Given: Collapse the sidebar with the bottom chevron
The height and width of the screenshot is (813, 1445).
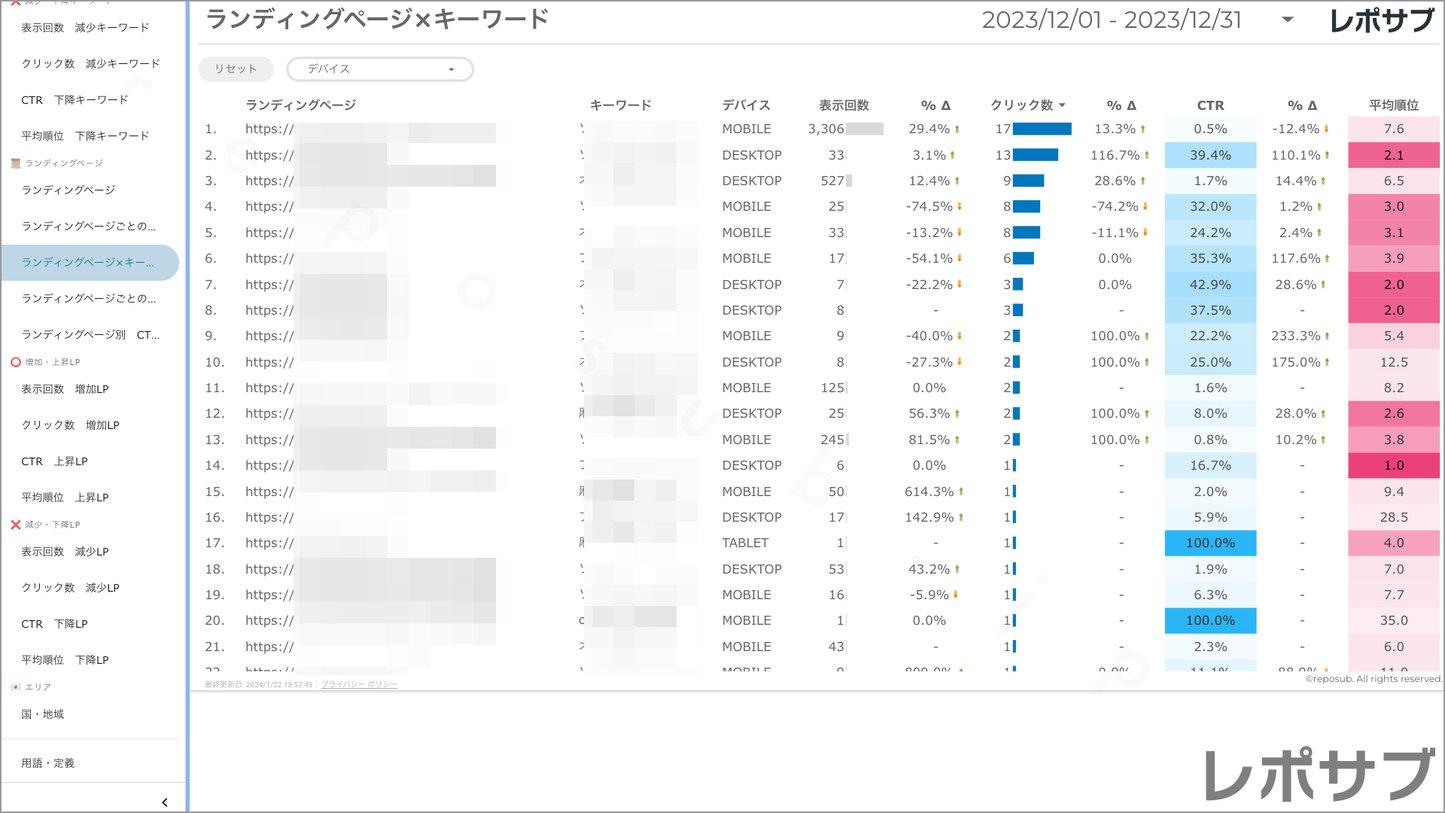Looking at the screenshot, I should coord(164,802).
